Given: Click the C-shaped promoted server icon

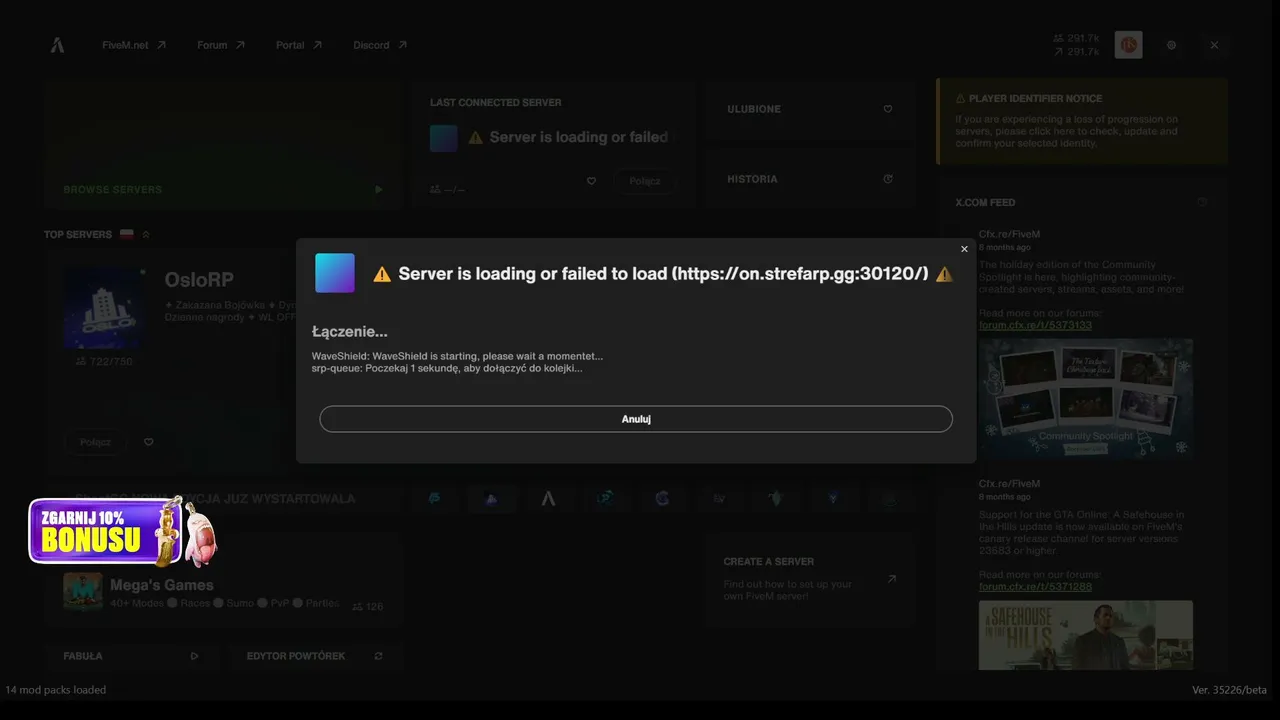Looking at the screenshot, I should (662, 498).
